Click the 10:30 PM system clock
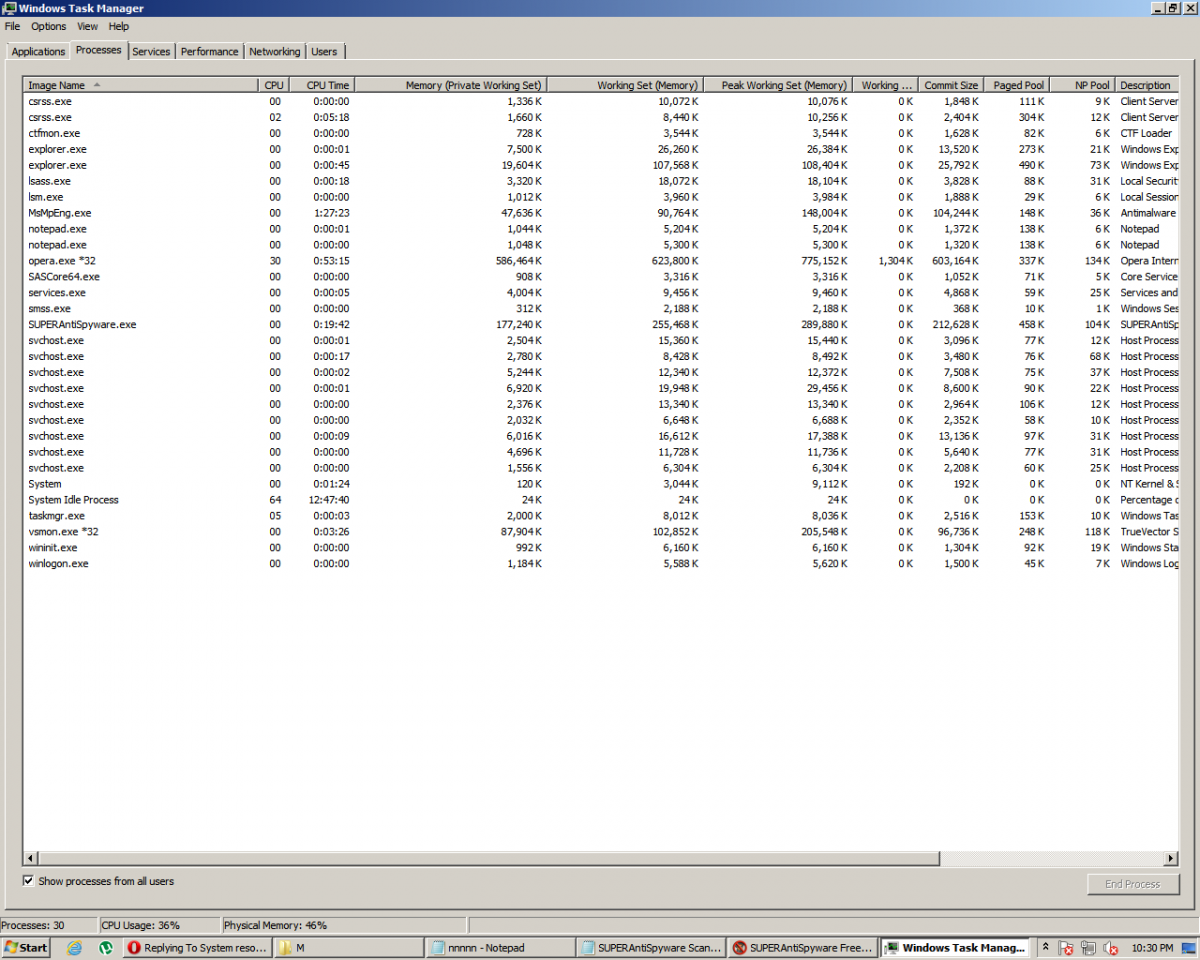The width and height of the screenshot is (1200, 960). [1153, 948]
